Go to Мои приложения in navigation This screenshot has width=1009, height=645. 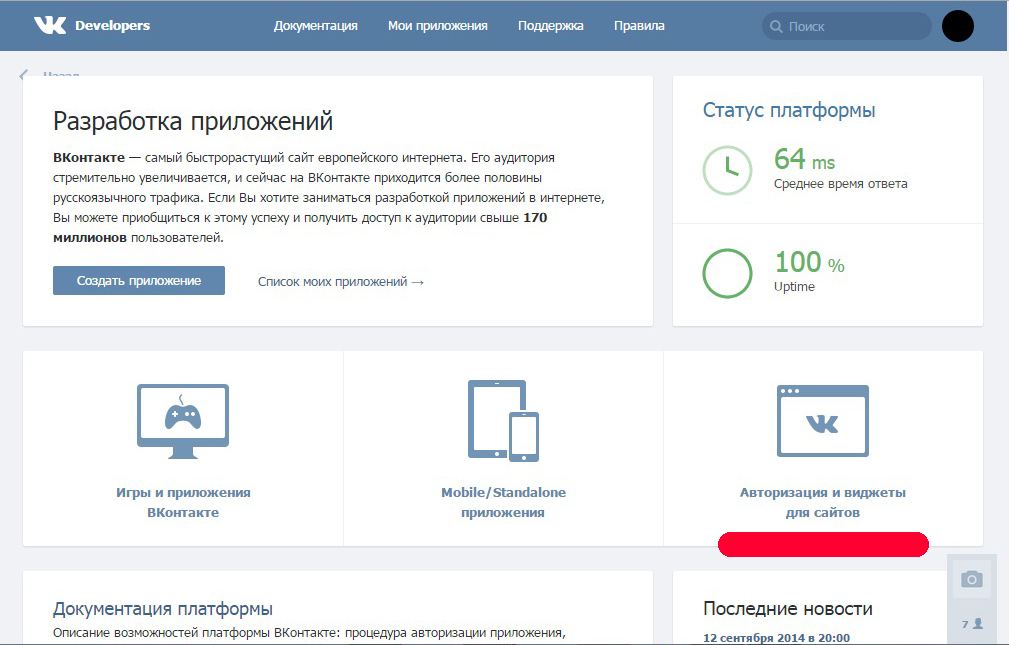click(x=438, y=26)
